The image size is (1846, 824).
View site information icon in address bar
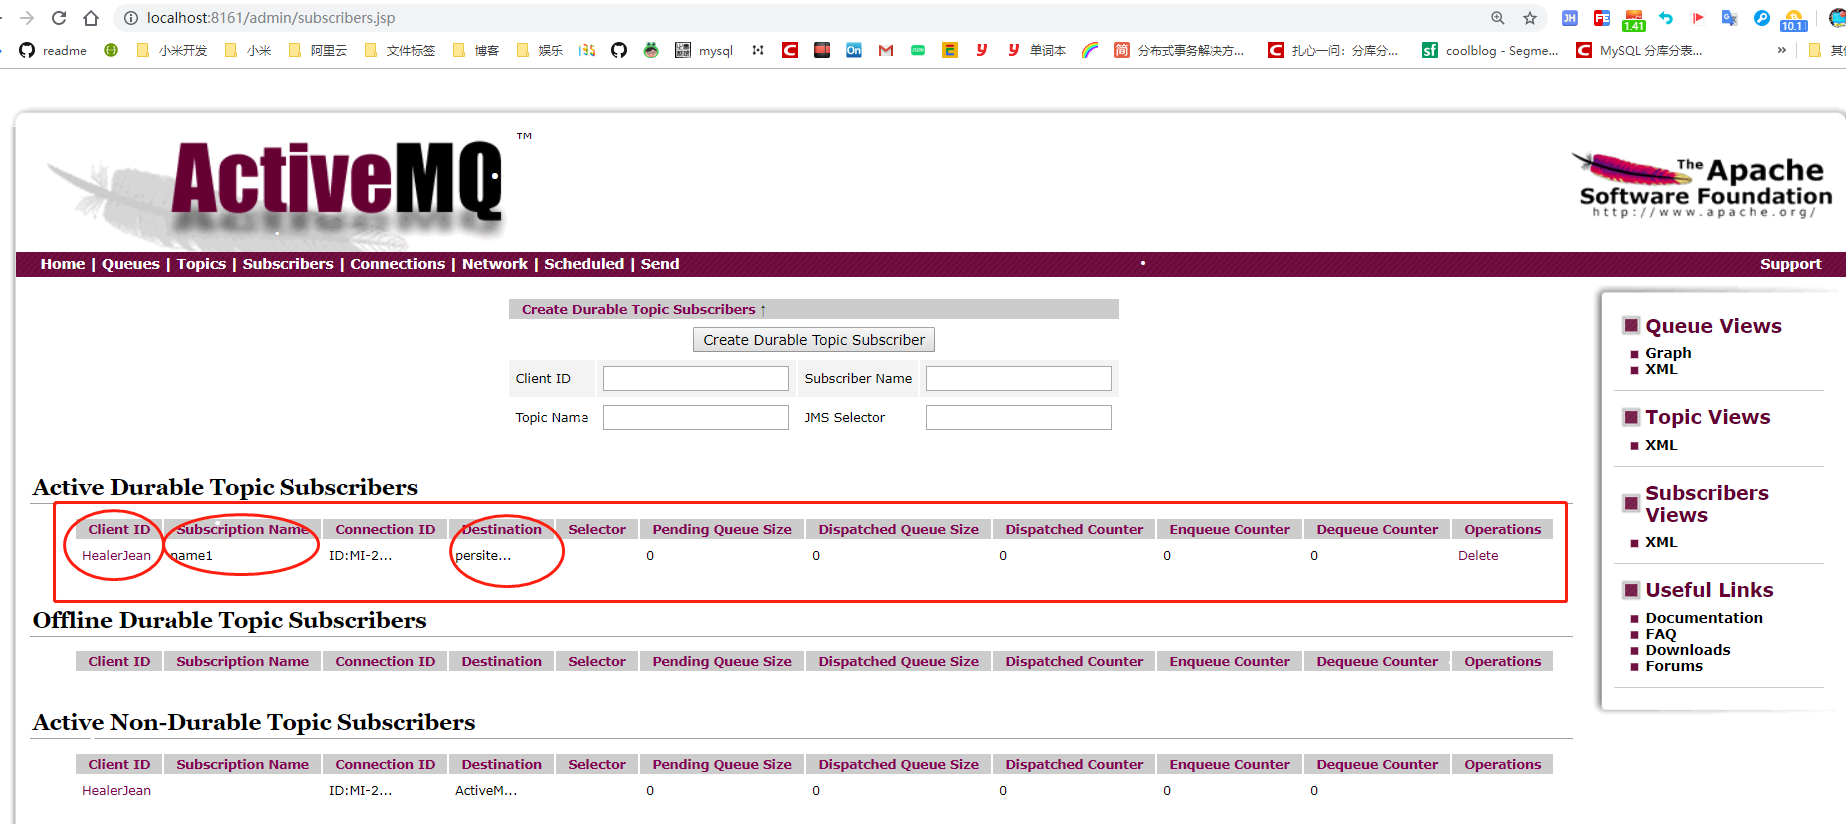(x=130, y=18)
